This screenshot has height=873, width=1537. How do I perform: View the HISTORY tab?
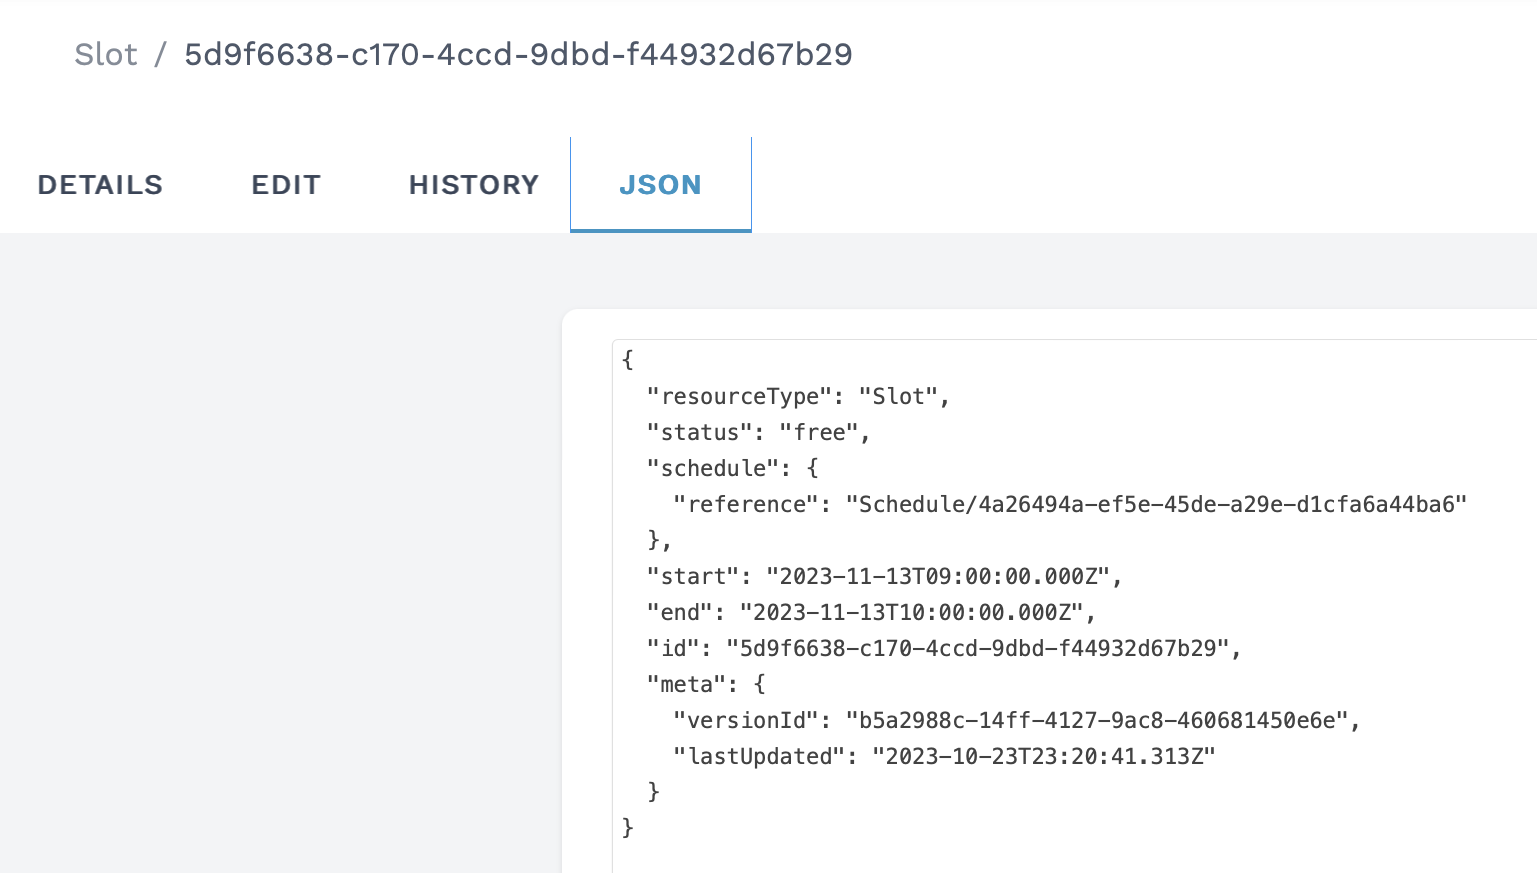(474, 185)
